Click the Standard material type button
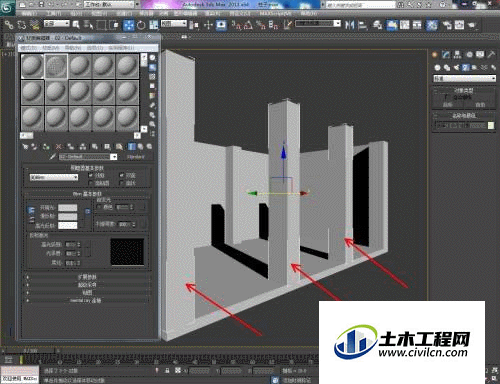This screenshot has width=500, height=384. 136,157
